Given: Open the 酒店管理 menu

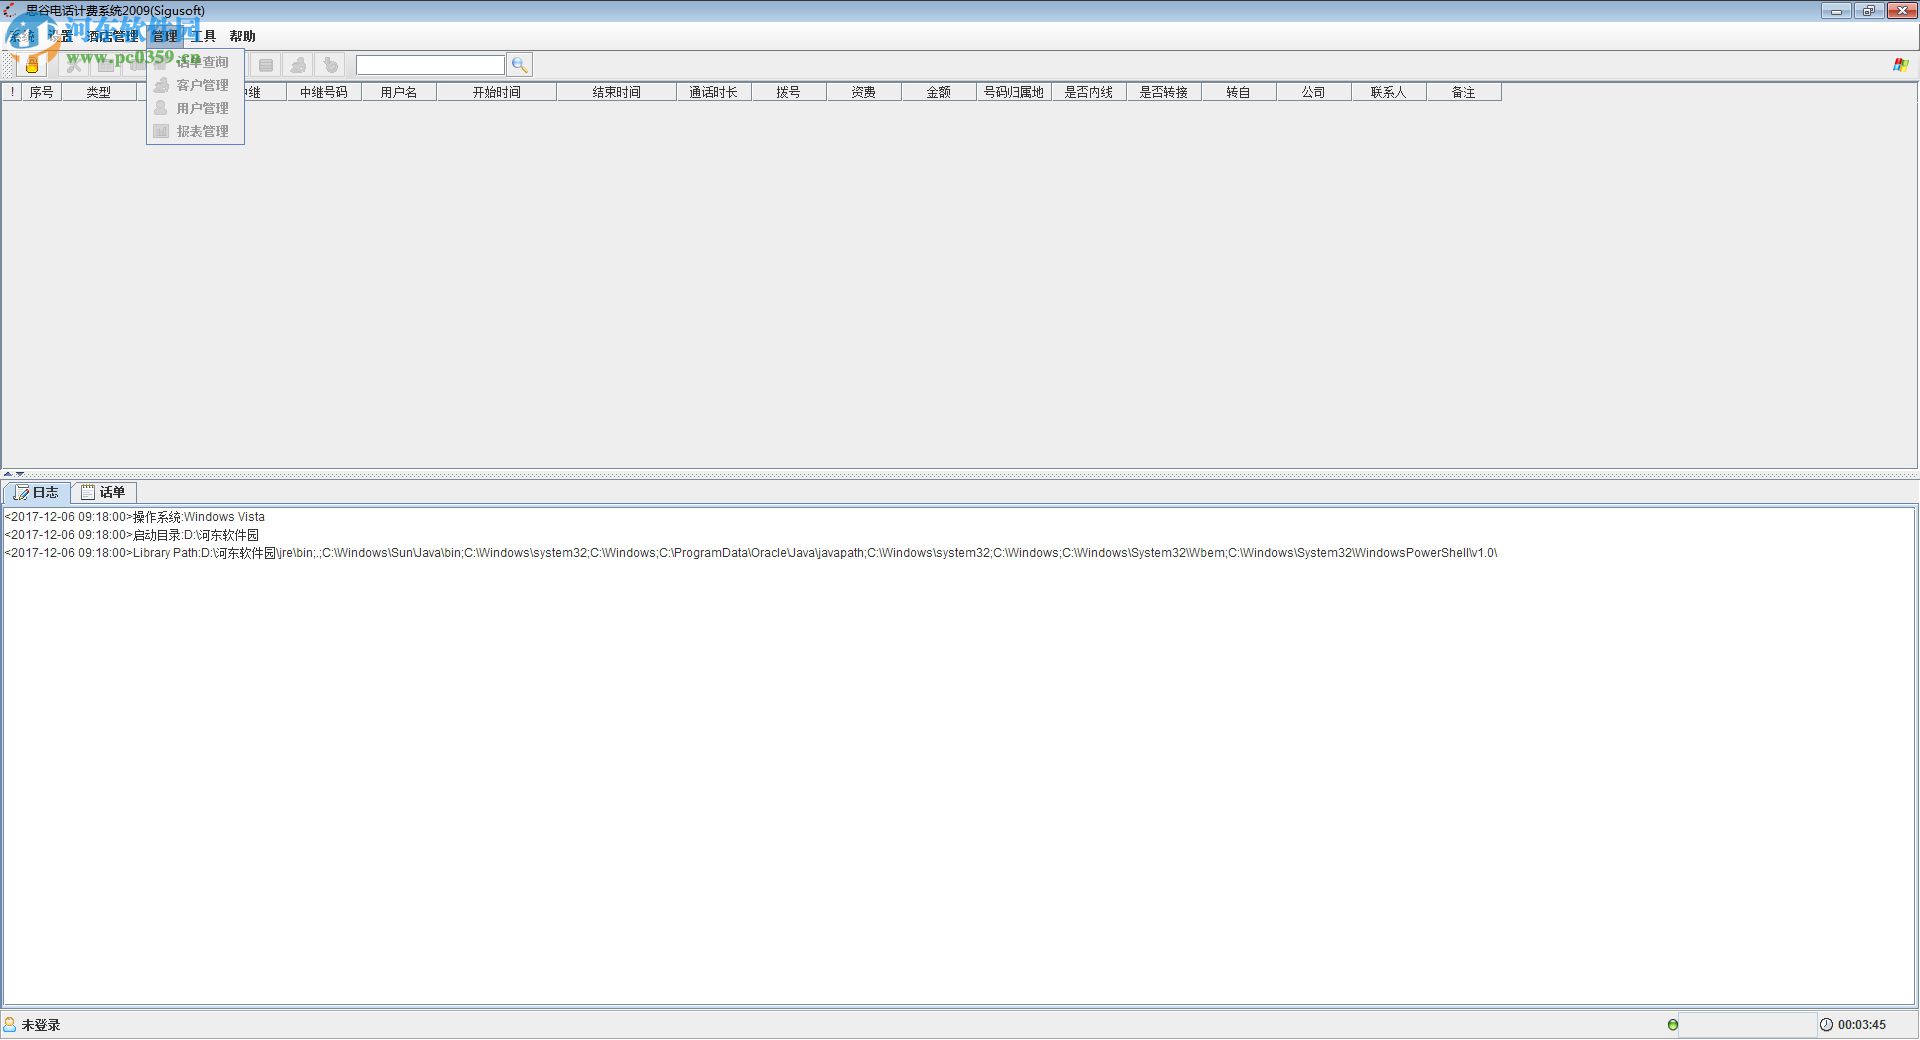Looking at the screenshot, I should pyautogui.click(x=113, y=36).
